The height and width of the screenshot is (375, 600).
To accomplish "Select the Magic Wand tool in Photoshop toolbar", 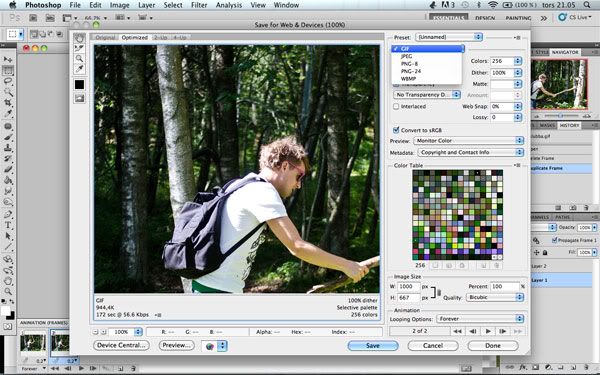I will (x=8, y=92).
